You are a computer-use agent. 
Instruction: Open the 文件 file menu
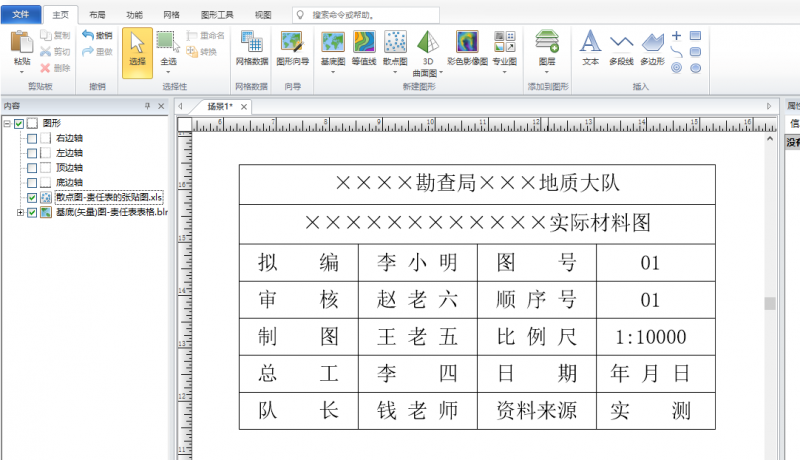point(21,15)
